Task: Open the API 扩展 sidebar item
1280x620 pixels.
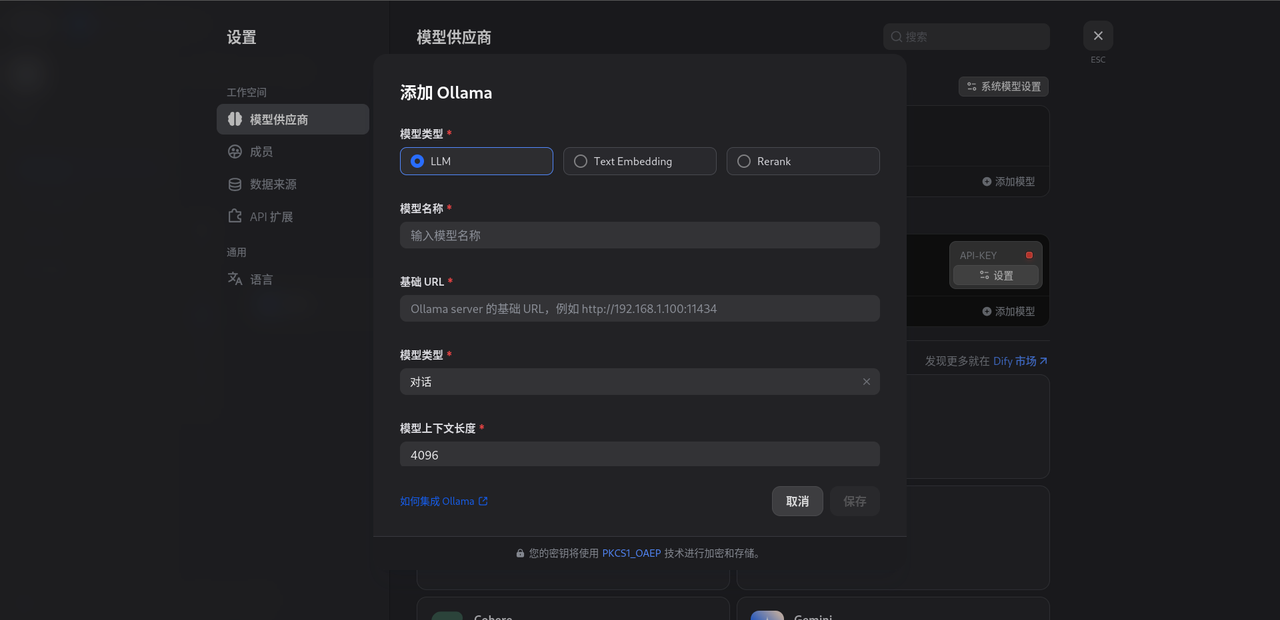Action: pyautogui.click(x=293, y=217)
